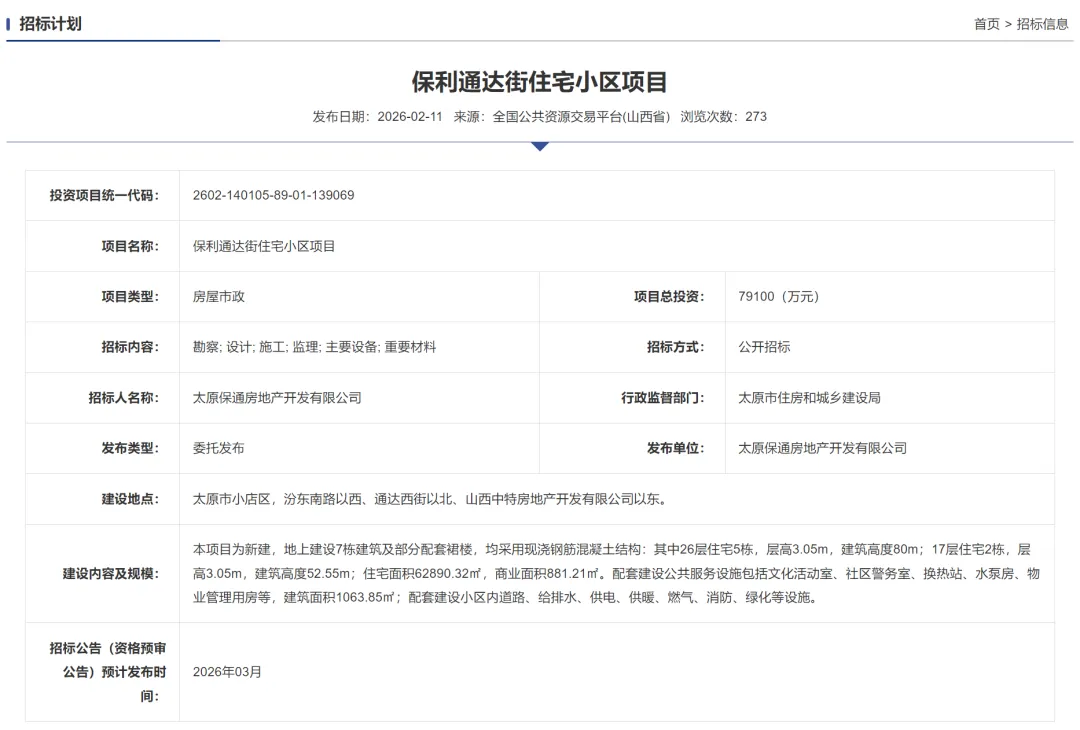Click the view count 273

756,116
